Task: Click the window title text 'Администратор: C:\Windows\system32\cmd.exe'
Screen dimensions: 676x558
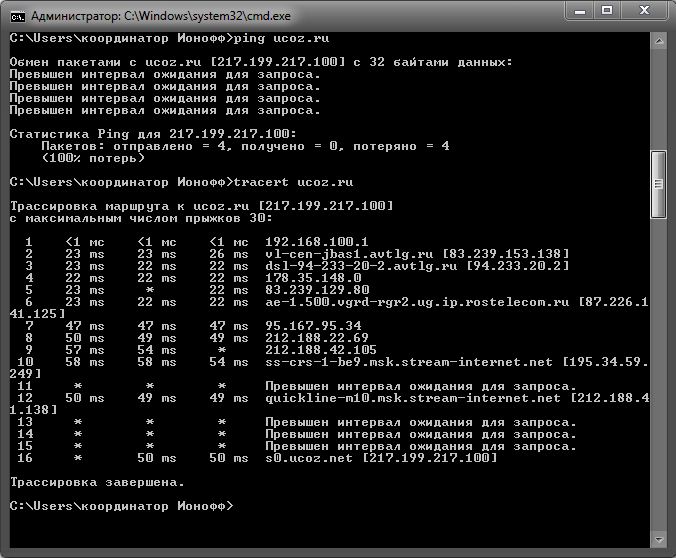Action: (x=161, y=16)
